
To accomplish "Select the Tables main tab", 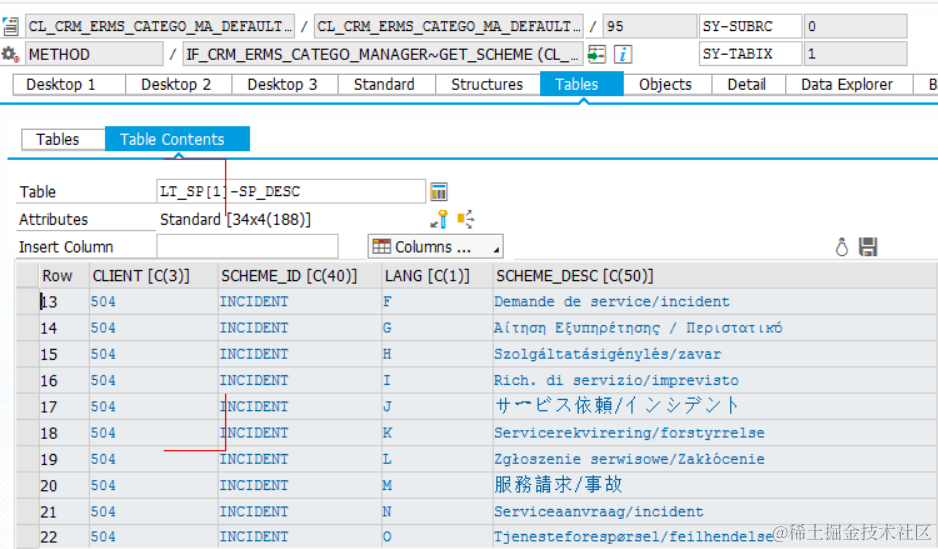I will click(581, 84).
